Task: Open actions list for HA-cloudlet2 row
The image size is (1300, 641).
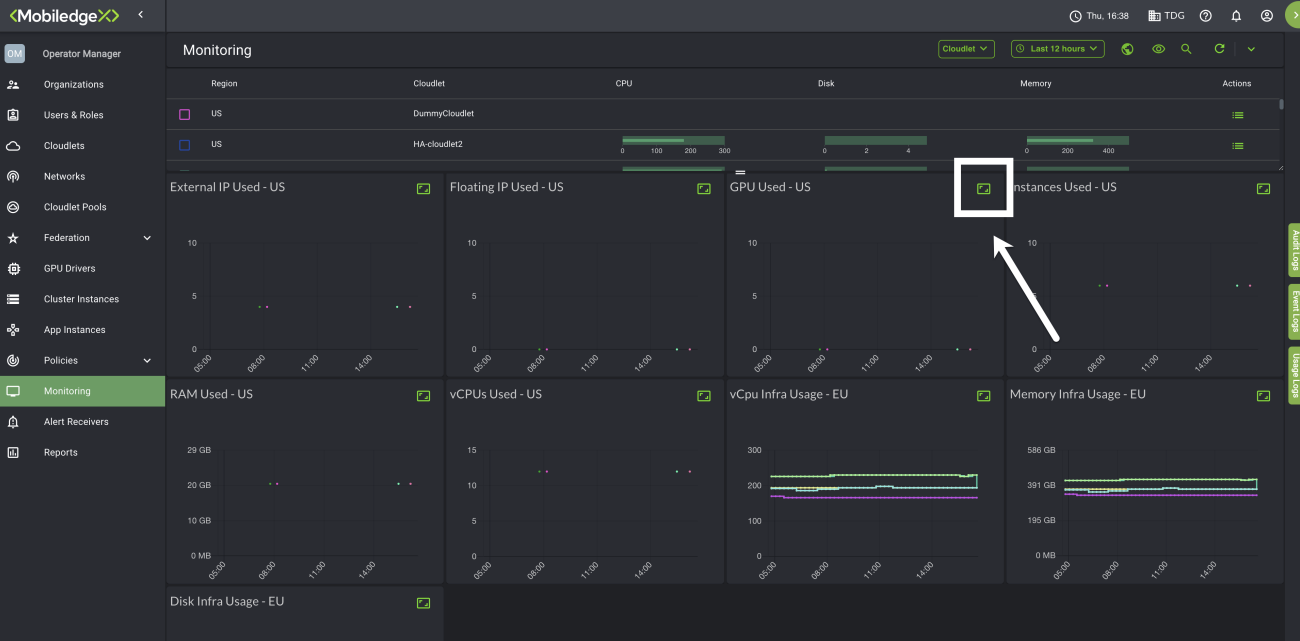Action: point(1238,145)
